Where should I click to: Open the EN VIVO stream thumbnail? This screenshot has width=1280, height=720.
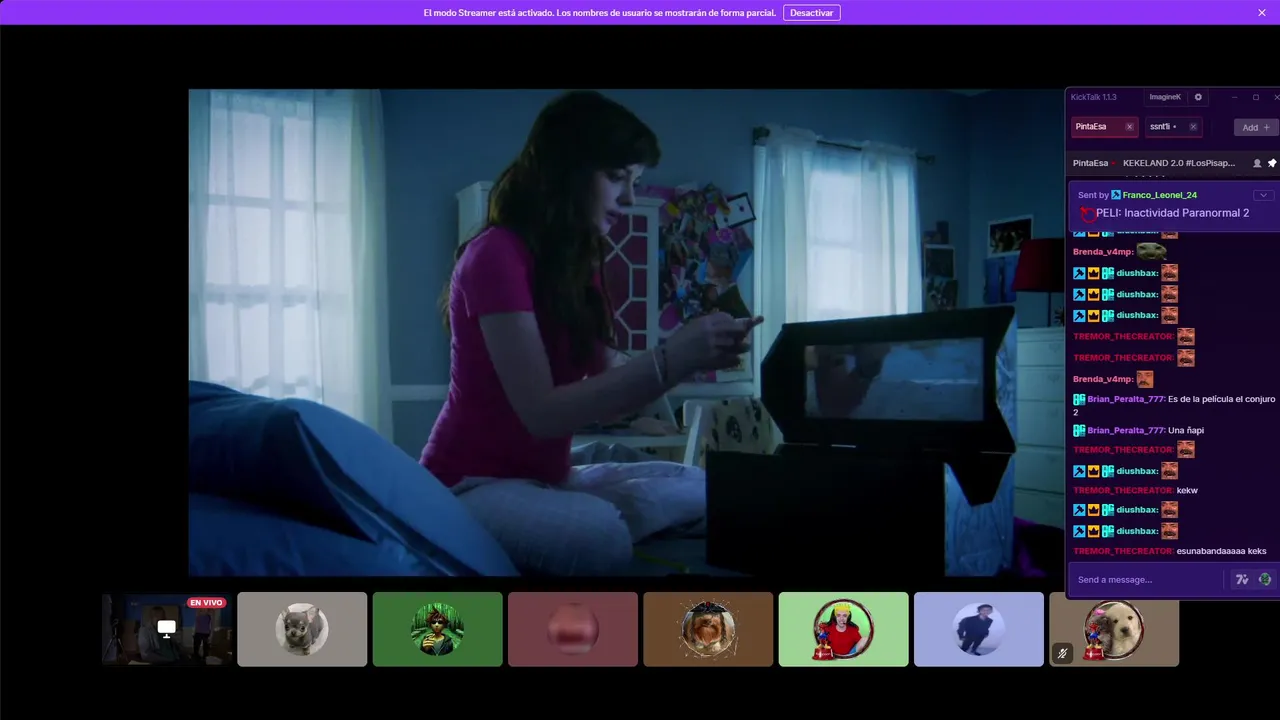tap(166, 629)
